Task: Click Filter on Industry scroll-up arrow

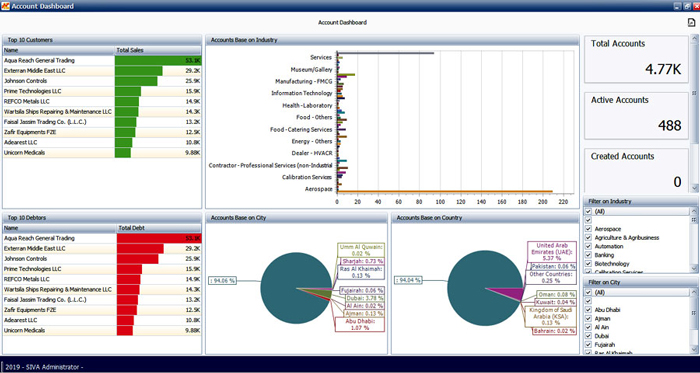Action: tap(694, 211)
